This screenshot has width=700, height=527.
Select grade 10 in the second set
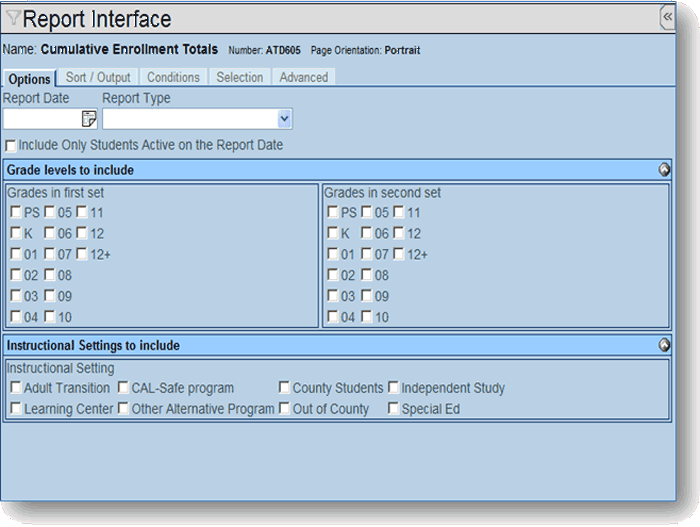tap(367, 317)
